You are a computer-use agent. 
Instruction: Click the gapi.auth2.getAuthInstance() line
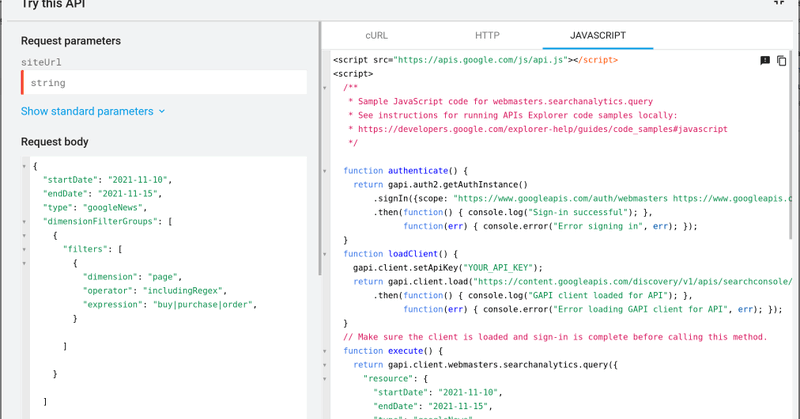coord(440,185)
